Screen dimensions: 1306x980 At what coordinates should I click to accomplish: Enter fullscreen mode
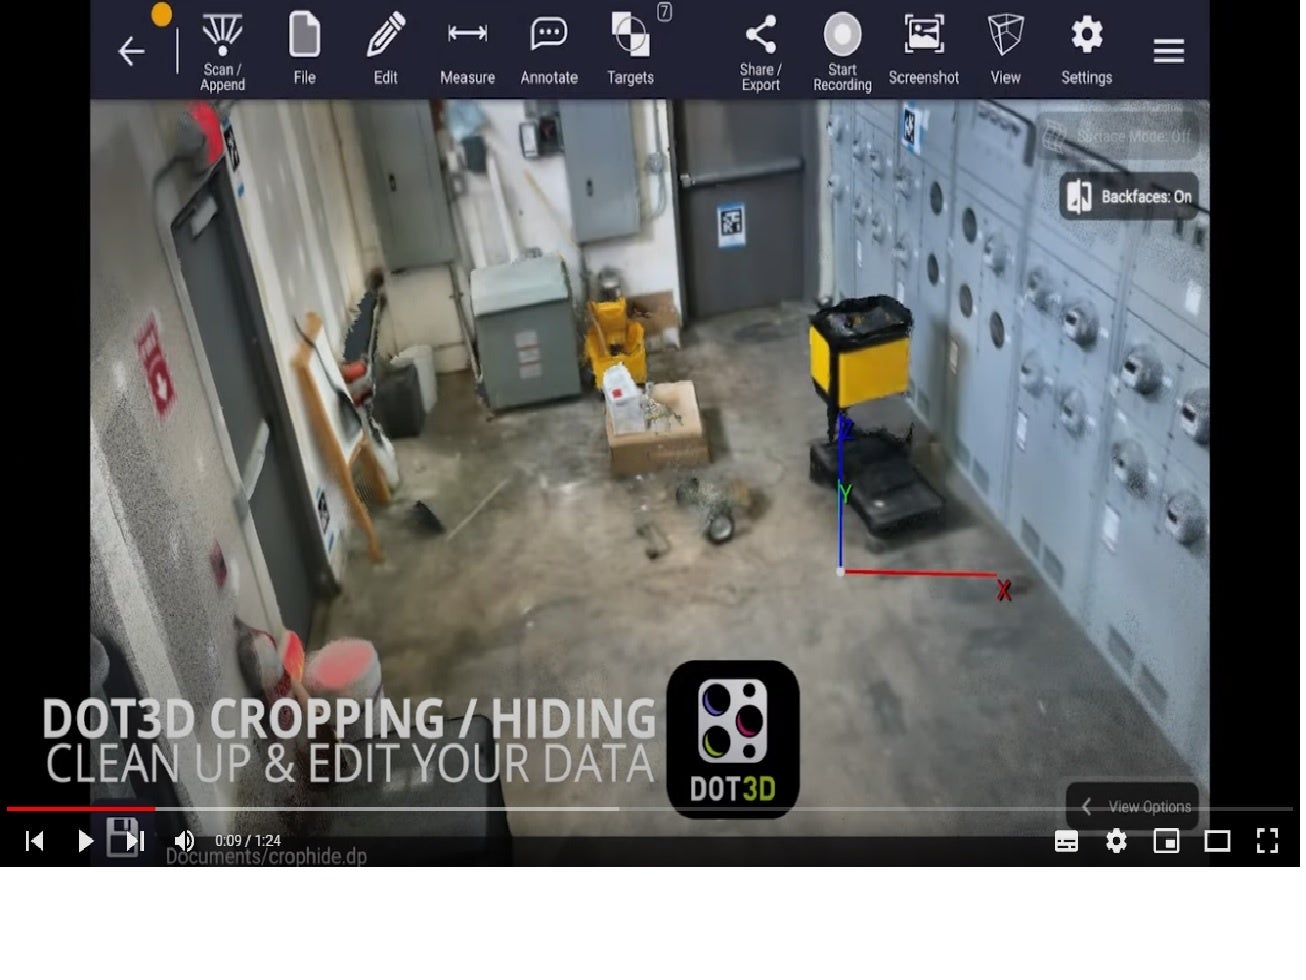1267,841
